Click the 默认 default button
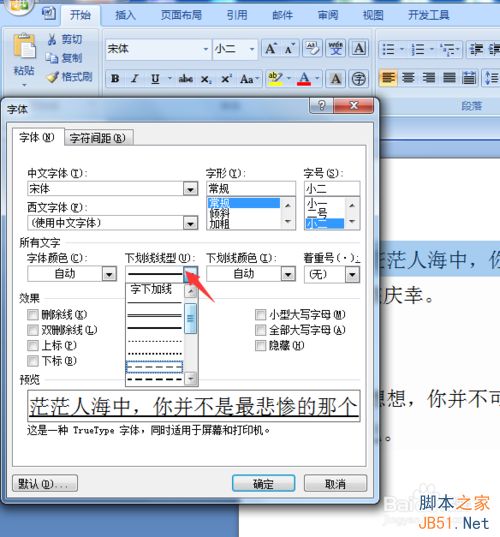This screenshot has width=500, height=537. click(45, 484)
